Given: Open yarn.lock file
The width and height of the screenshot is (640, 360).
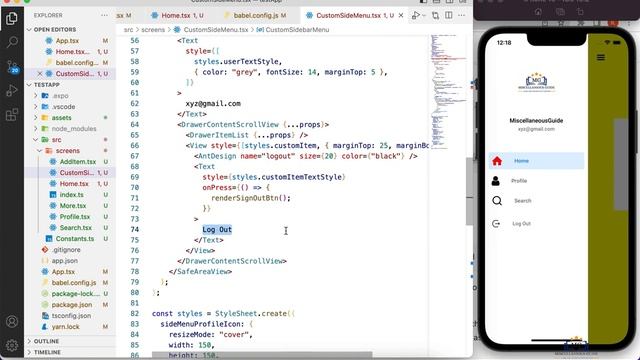Looking at the screenshot, I should (x=65, y=327).
